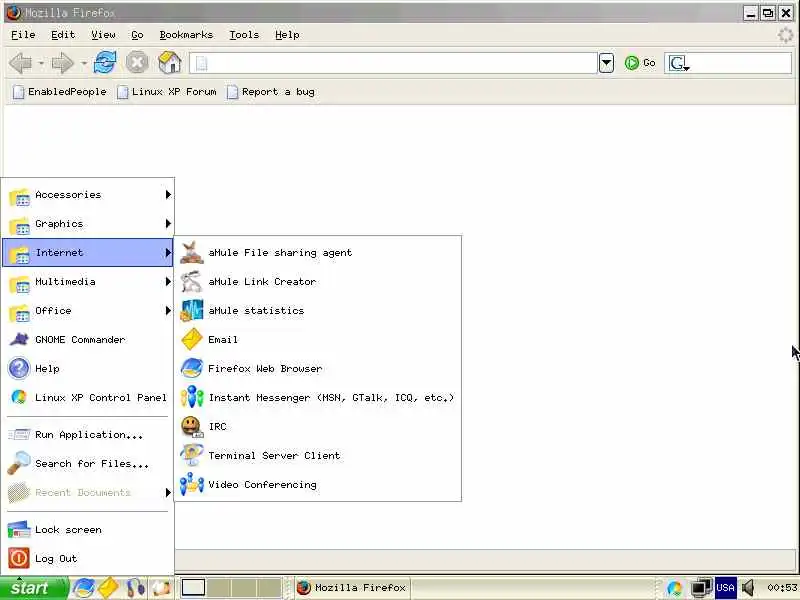The width and height of the screenshot is (800, 600).
Task: Open the Tools menu
Action: [244, 35]
